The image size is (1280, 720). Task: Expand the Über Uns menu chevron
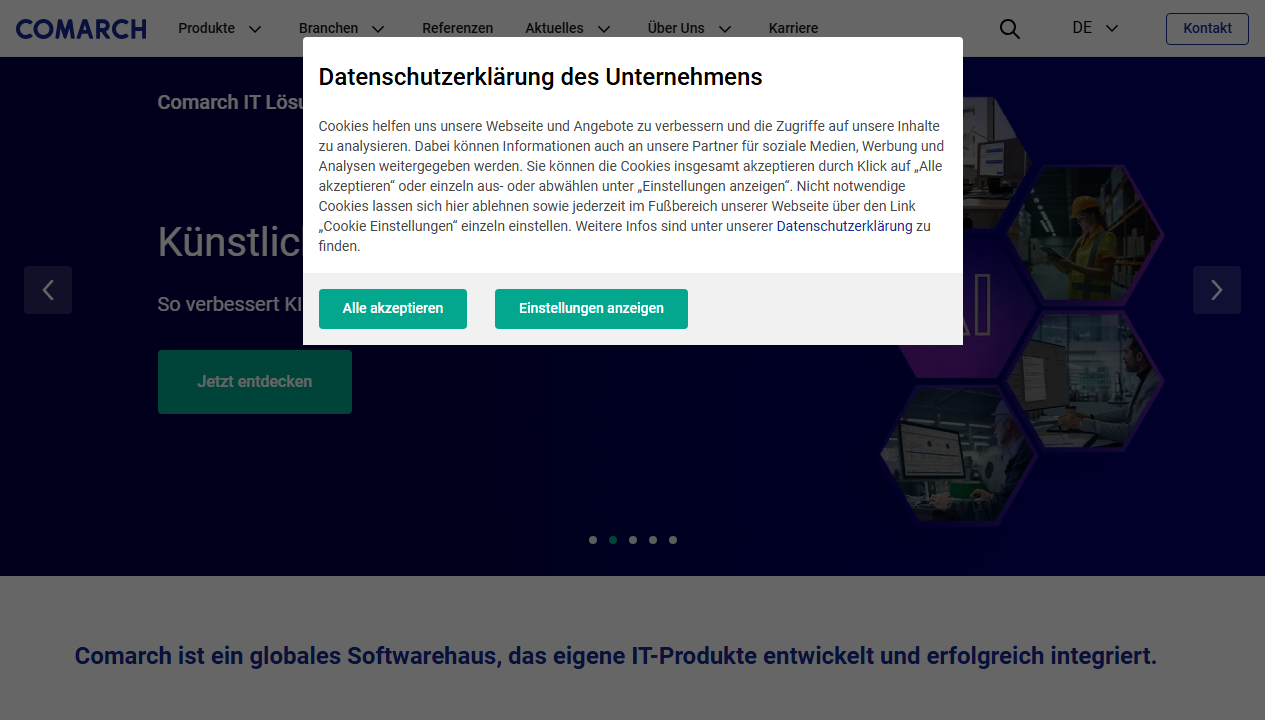click(x=725, y=29)
